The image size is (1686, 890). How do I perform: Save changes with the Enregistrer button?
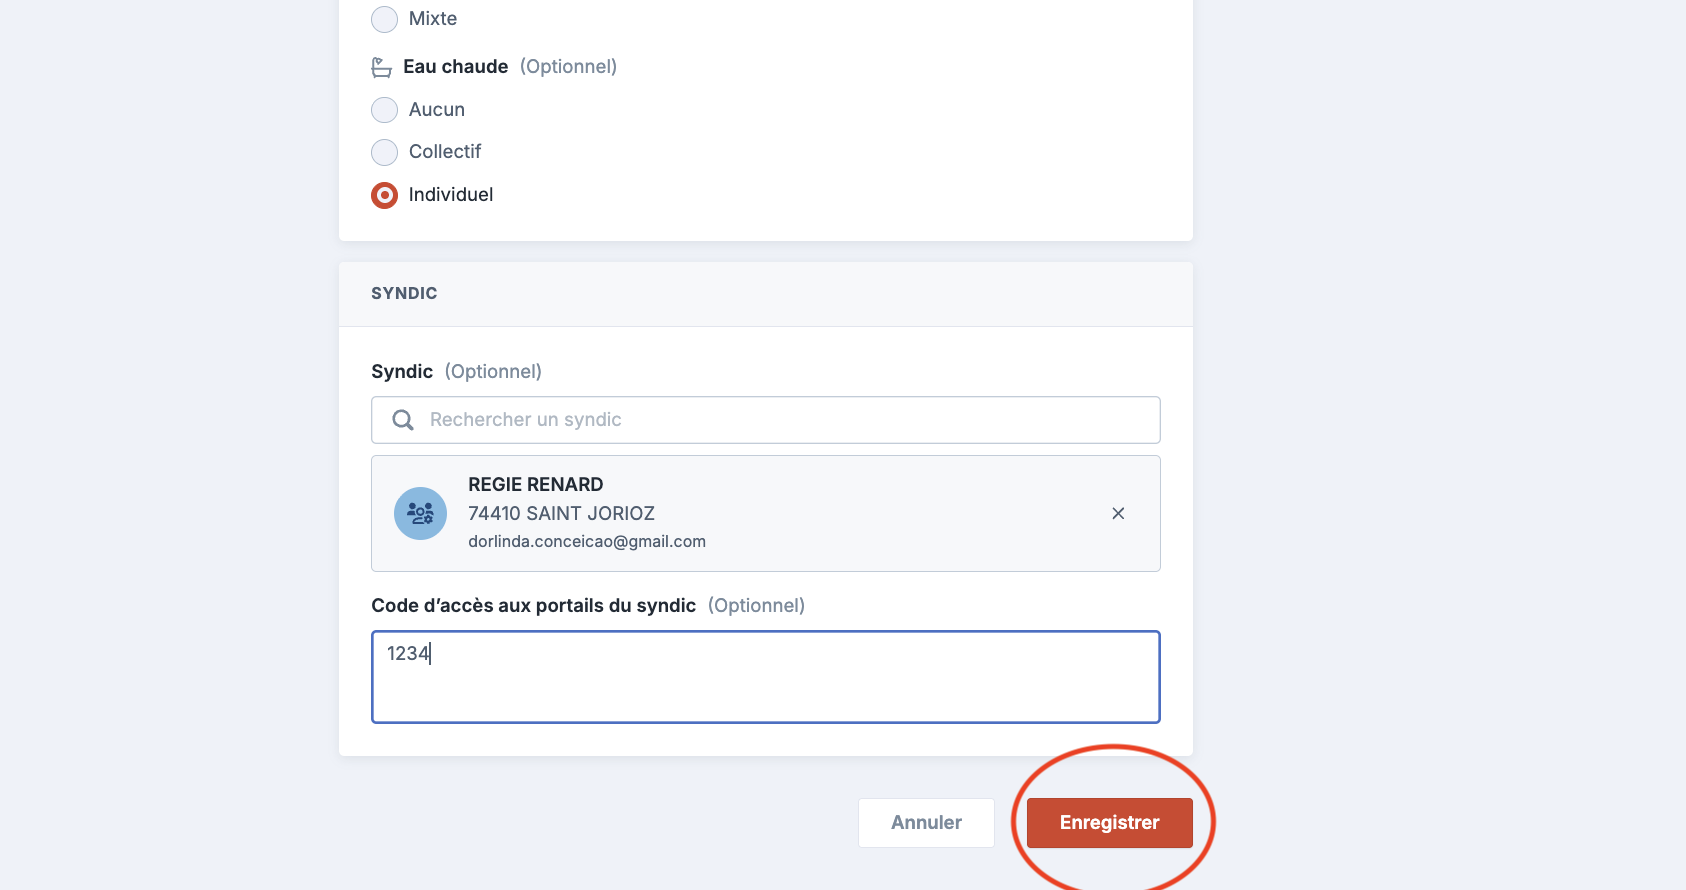pyautogui.click(x=1109, y=823)
